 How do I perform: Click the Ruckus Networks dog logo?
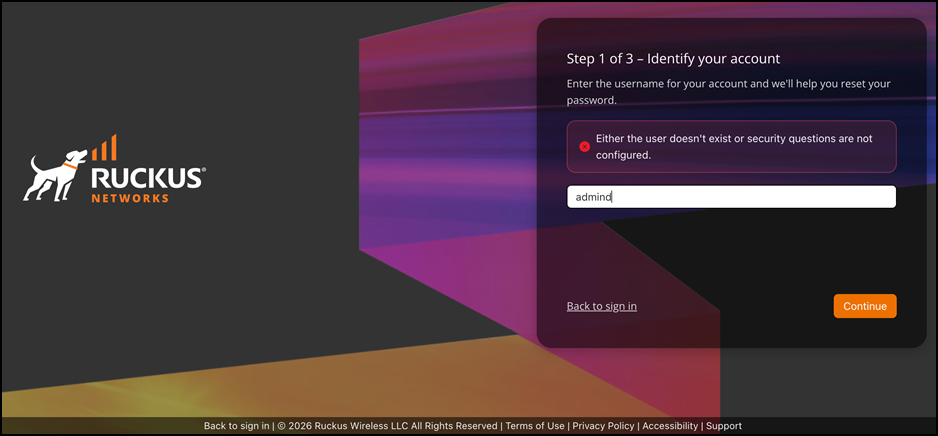point(115,169)
